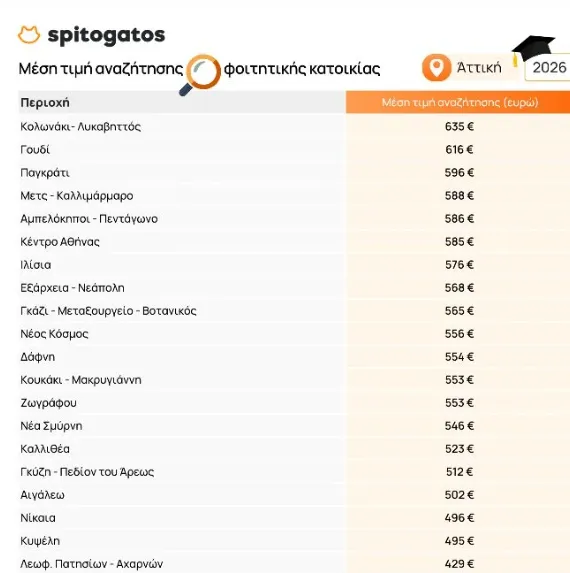Image resolution: width=570 pixels, height=573 pixels.
Task: Click the Αττική region label
Action: point(479,68)
